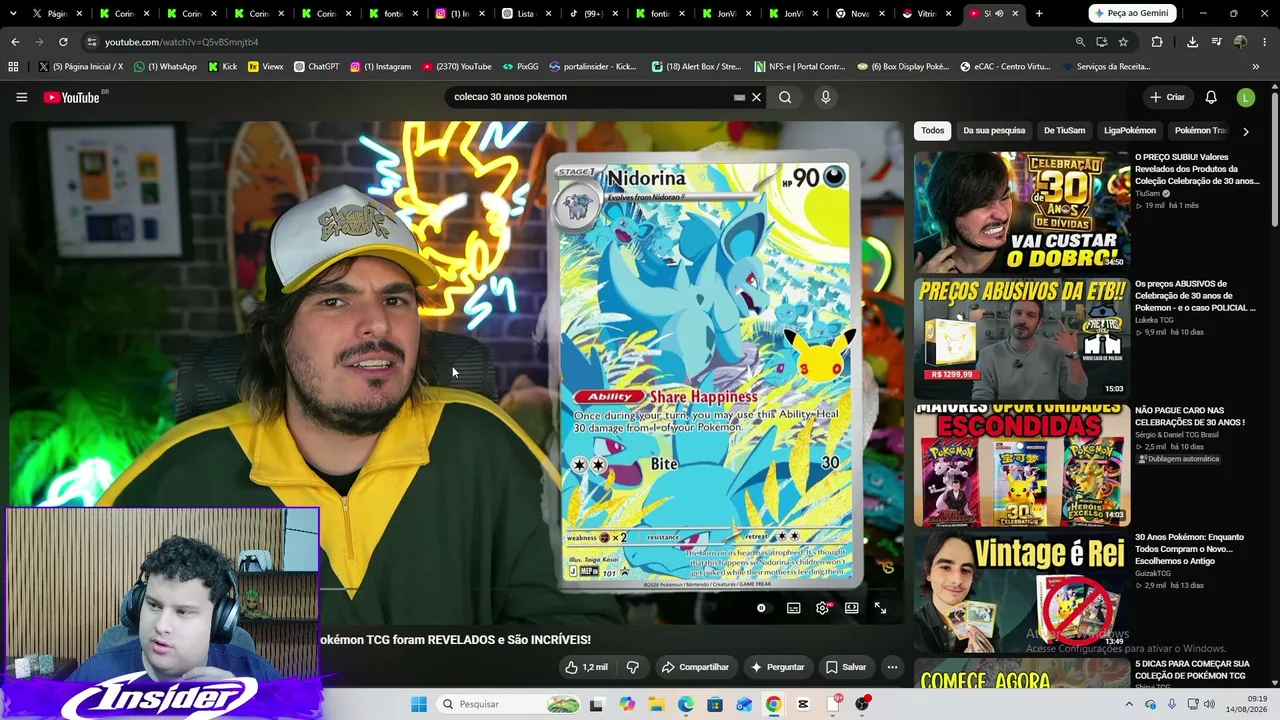Open 'NÃO PAGUE CARO NAS CELEBRAÇÕES' video title
The height and width of the screenshot is (720, 1280).
(1189, 416)
